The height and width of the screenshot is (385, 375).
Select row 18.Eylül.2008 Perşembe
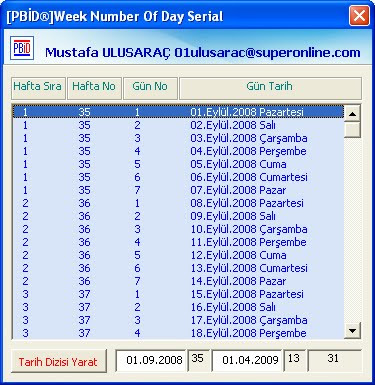click(178, 333)
